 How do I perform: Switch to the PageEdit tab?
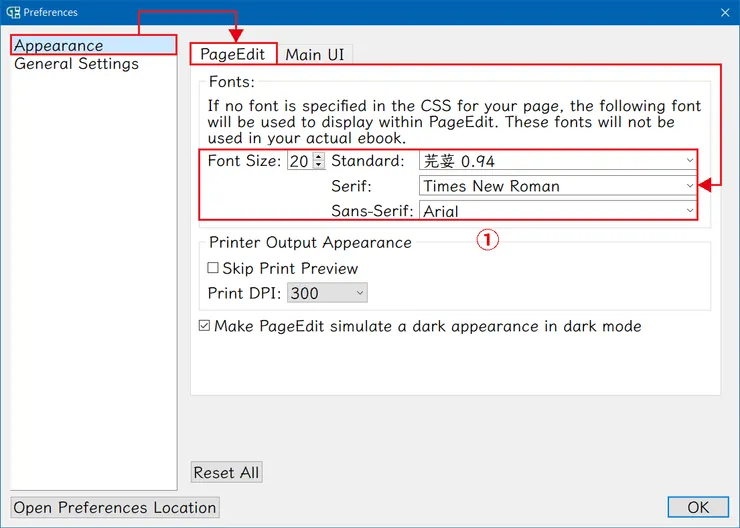(x=232, y=54)
